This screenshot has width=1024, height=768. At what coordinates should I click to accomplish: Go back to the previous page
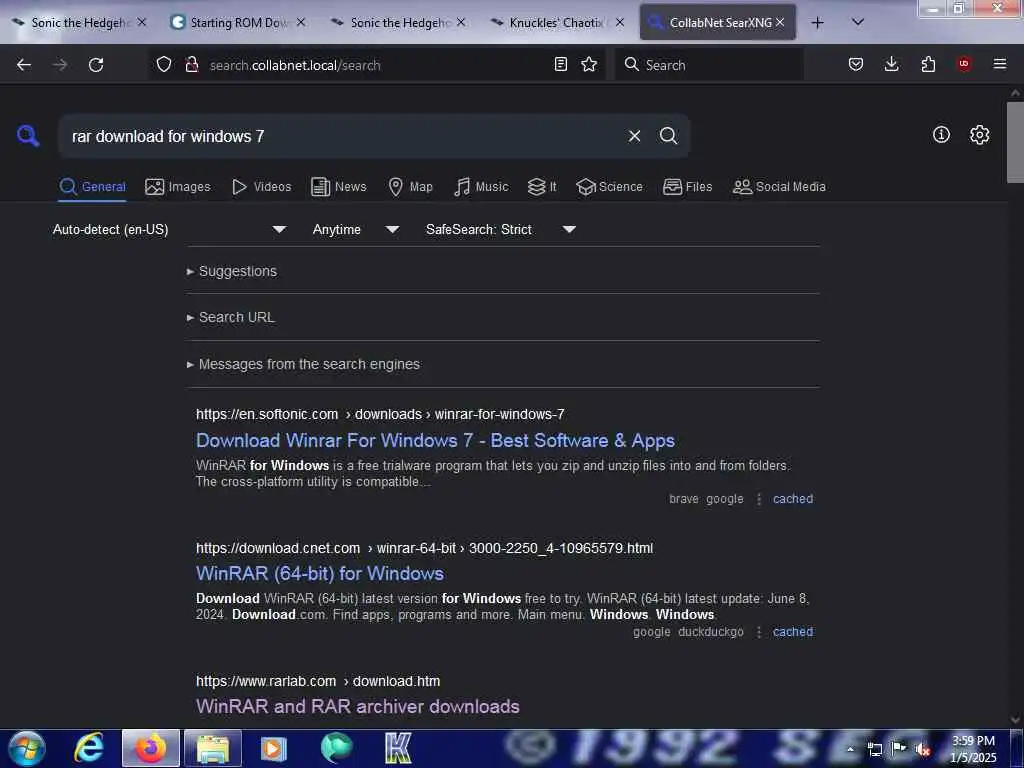point(24,65)
